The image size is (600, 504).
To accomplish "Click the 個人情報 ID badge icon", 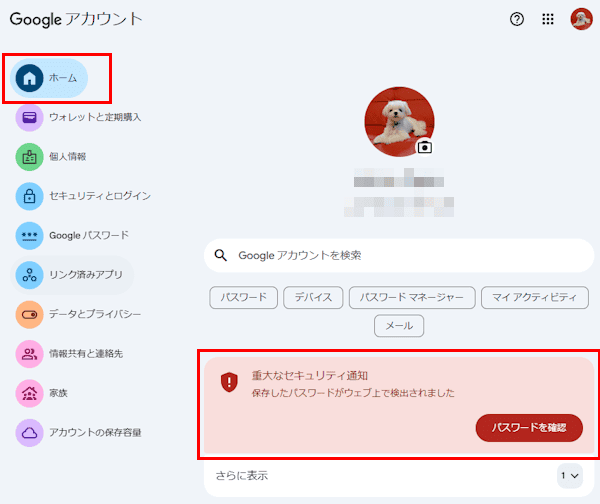I will 29,157.
